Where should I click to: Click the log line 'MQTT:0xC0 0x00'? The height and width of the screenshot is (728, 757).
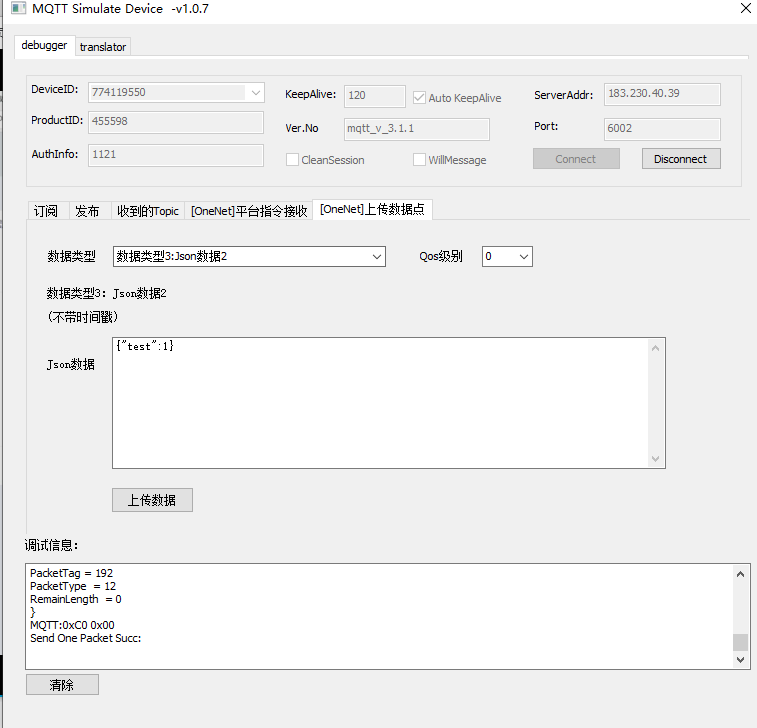72,625
